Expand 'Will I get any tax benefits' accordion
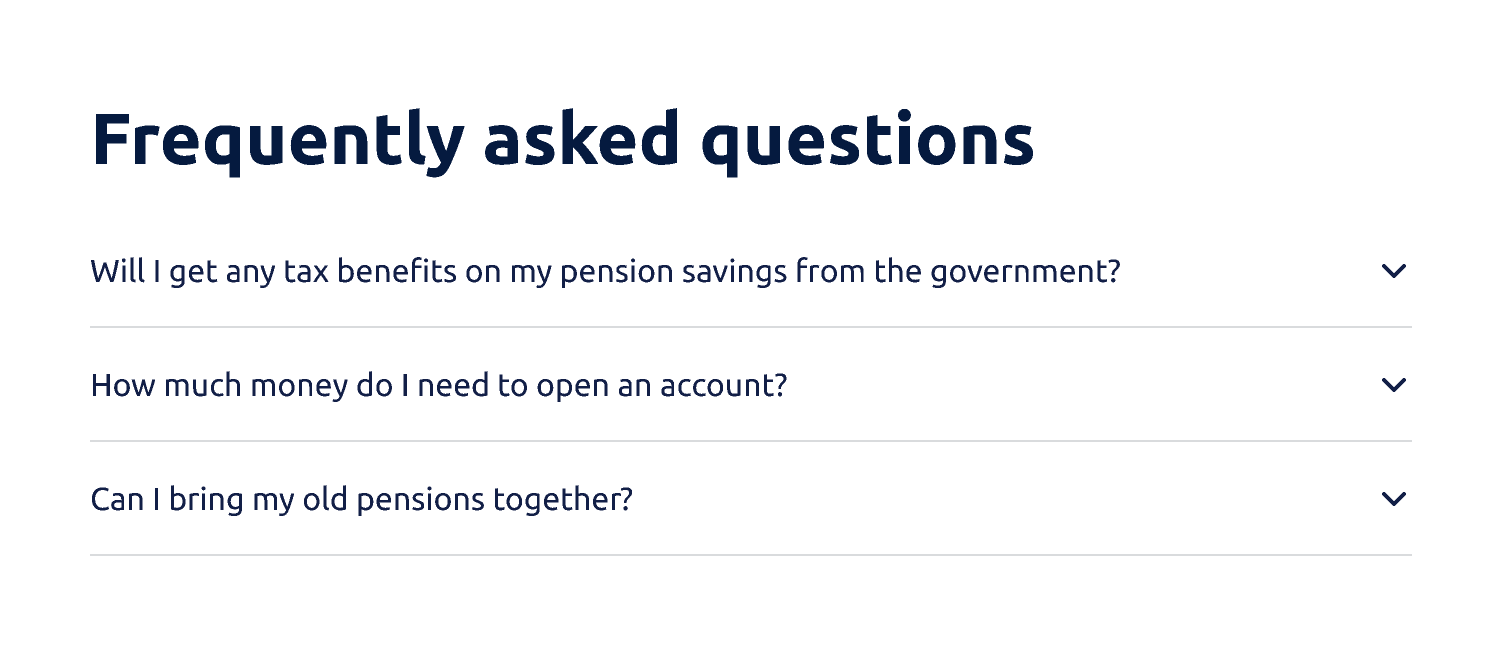The height and width of the screenshot is (668, 1500). [x=751, y=270]
